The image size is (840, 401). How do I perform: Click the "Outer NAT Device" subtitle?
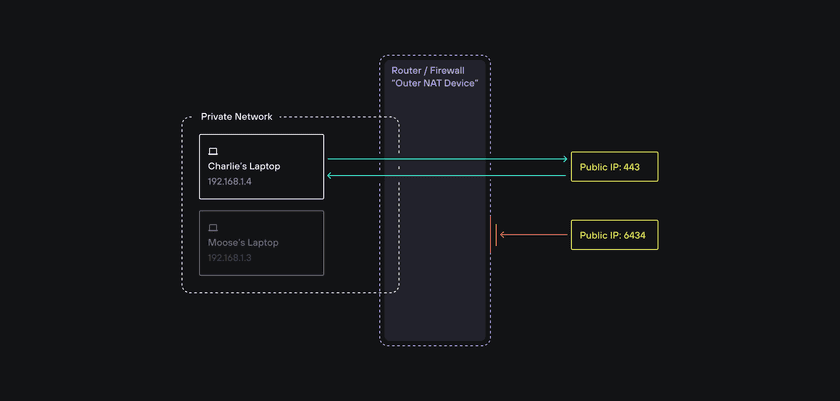click(434, 83)
